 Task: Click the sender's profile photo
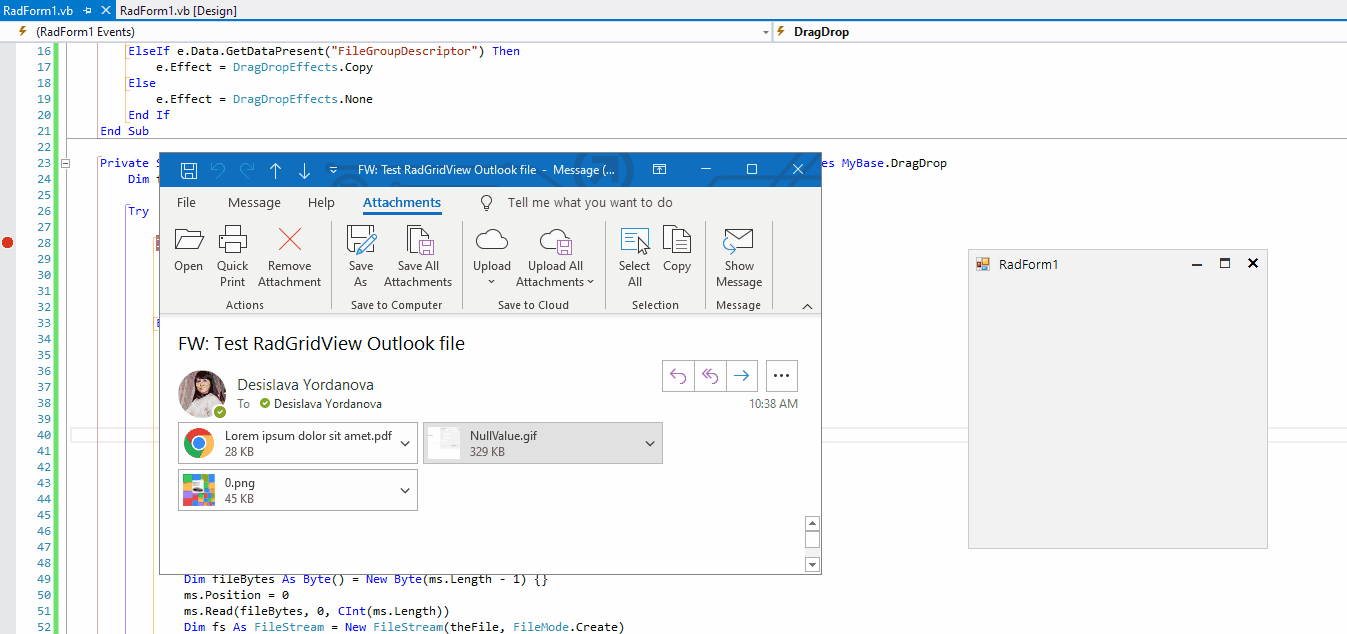click(x=202, y=394)
